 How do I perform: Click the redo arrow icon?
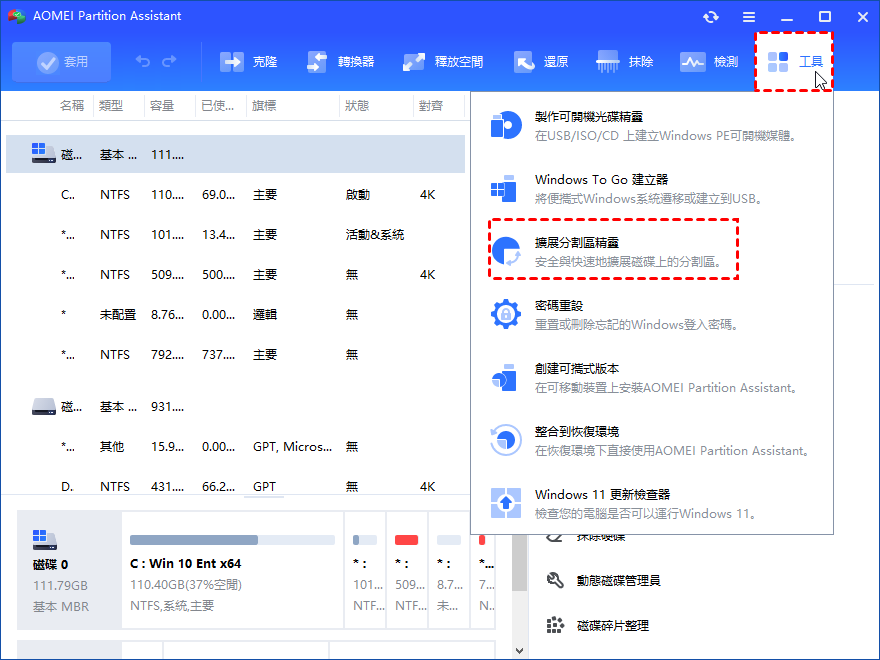point(169,61)
